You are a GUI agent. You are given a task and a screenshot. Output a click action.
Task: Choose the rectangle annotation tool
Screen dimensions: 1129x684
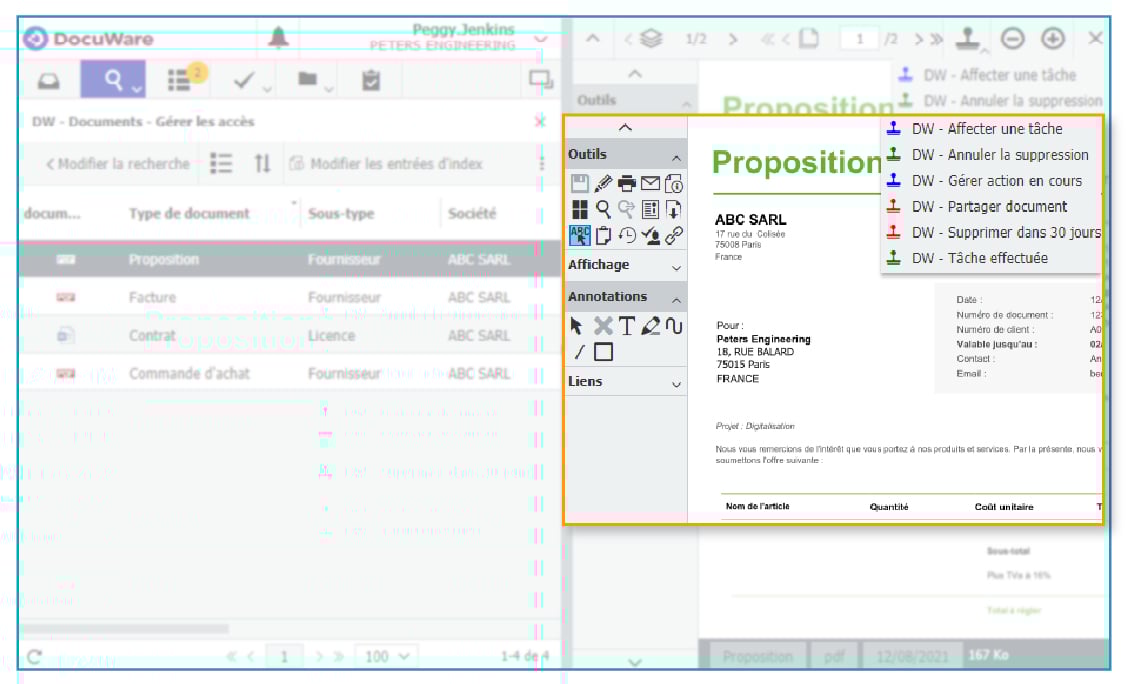click(603, 351)
